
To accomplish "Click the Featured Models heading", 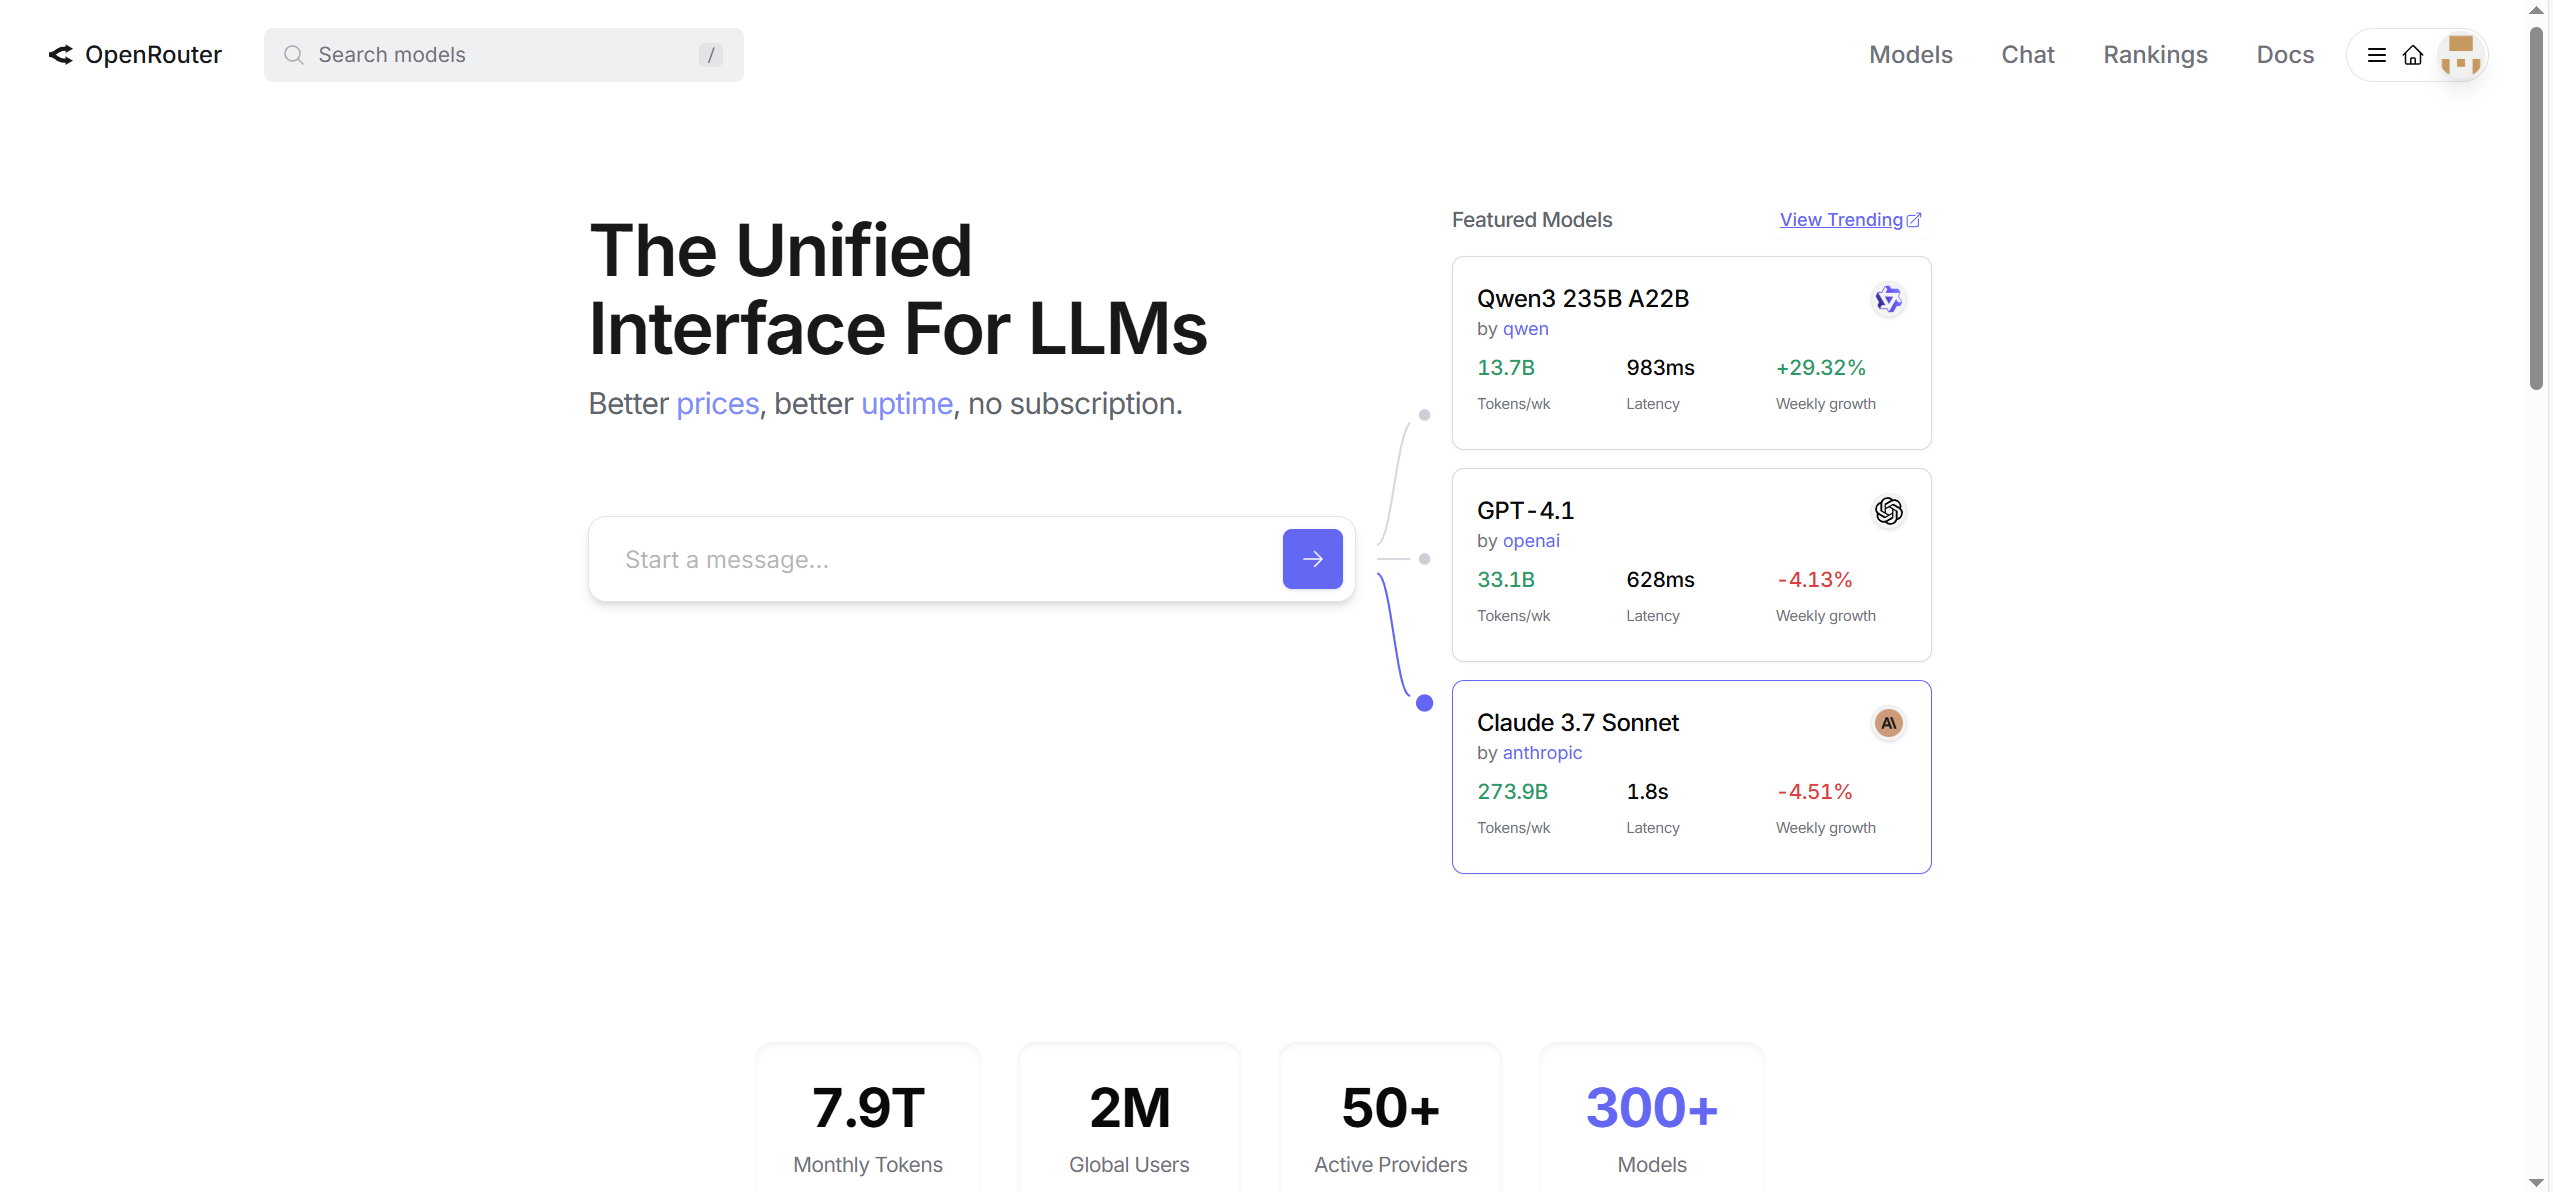I will (x=1531, y=220).
